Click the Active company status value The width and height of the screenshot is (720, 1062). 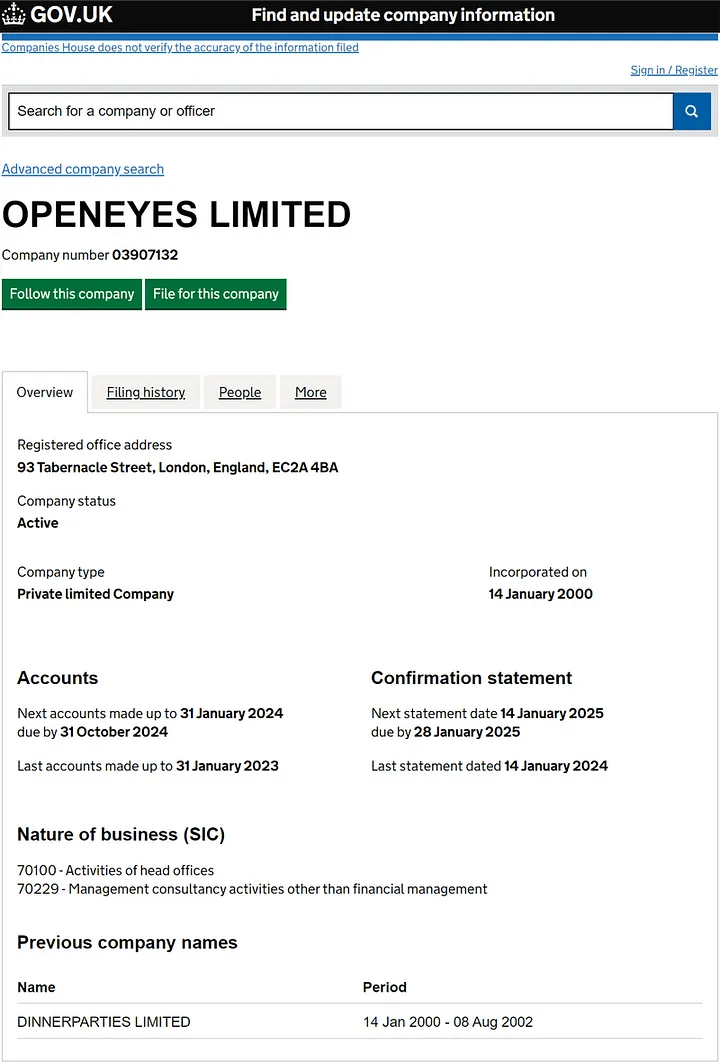[38, 523]
